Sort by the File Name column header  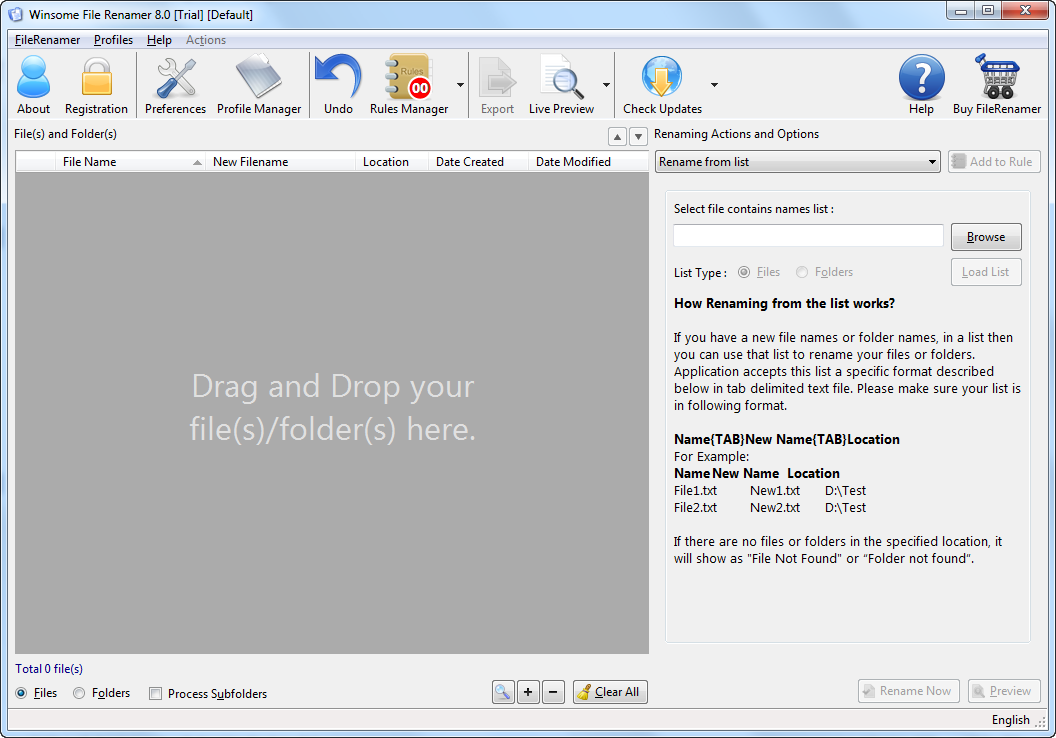[x=131, y=162]
